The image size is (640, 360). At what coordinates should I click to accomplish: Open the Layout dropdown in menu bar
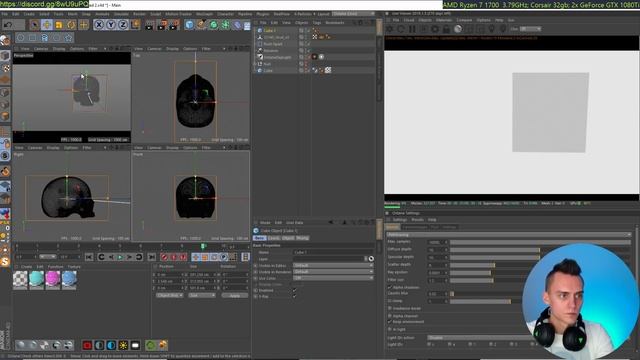[x=353, y=14]
